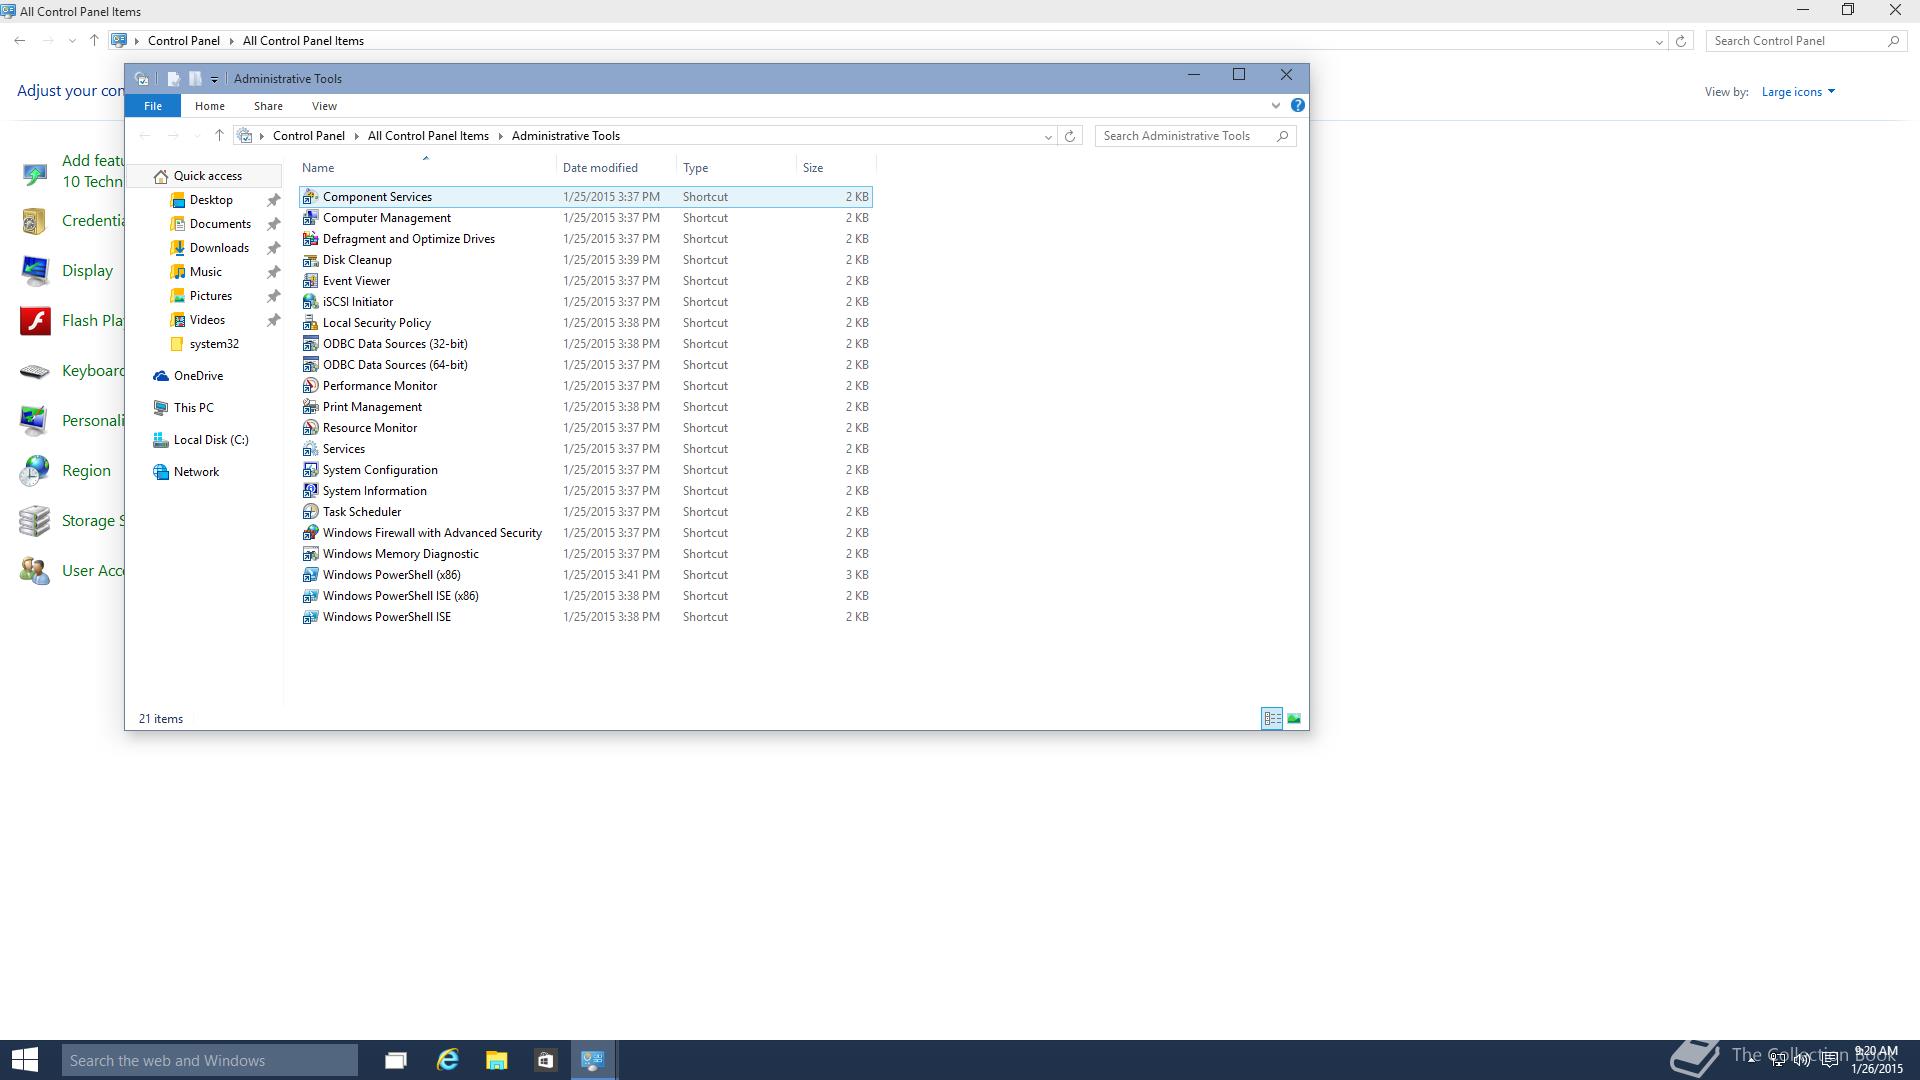The image size is (1920, 1080).
Task: Select the Defragment and Optimize Drives icon
Action: [x=310, y=239]
